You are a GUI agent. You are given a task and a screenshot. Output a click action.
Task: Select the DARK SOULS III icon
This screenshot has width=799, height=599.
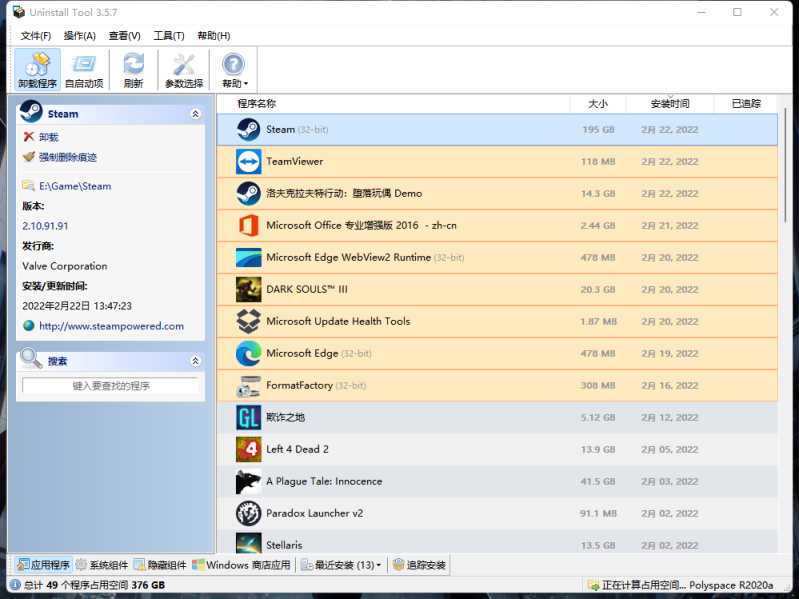(x=249, y=289)
